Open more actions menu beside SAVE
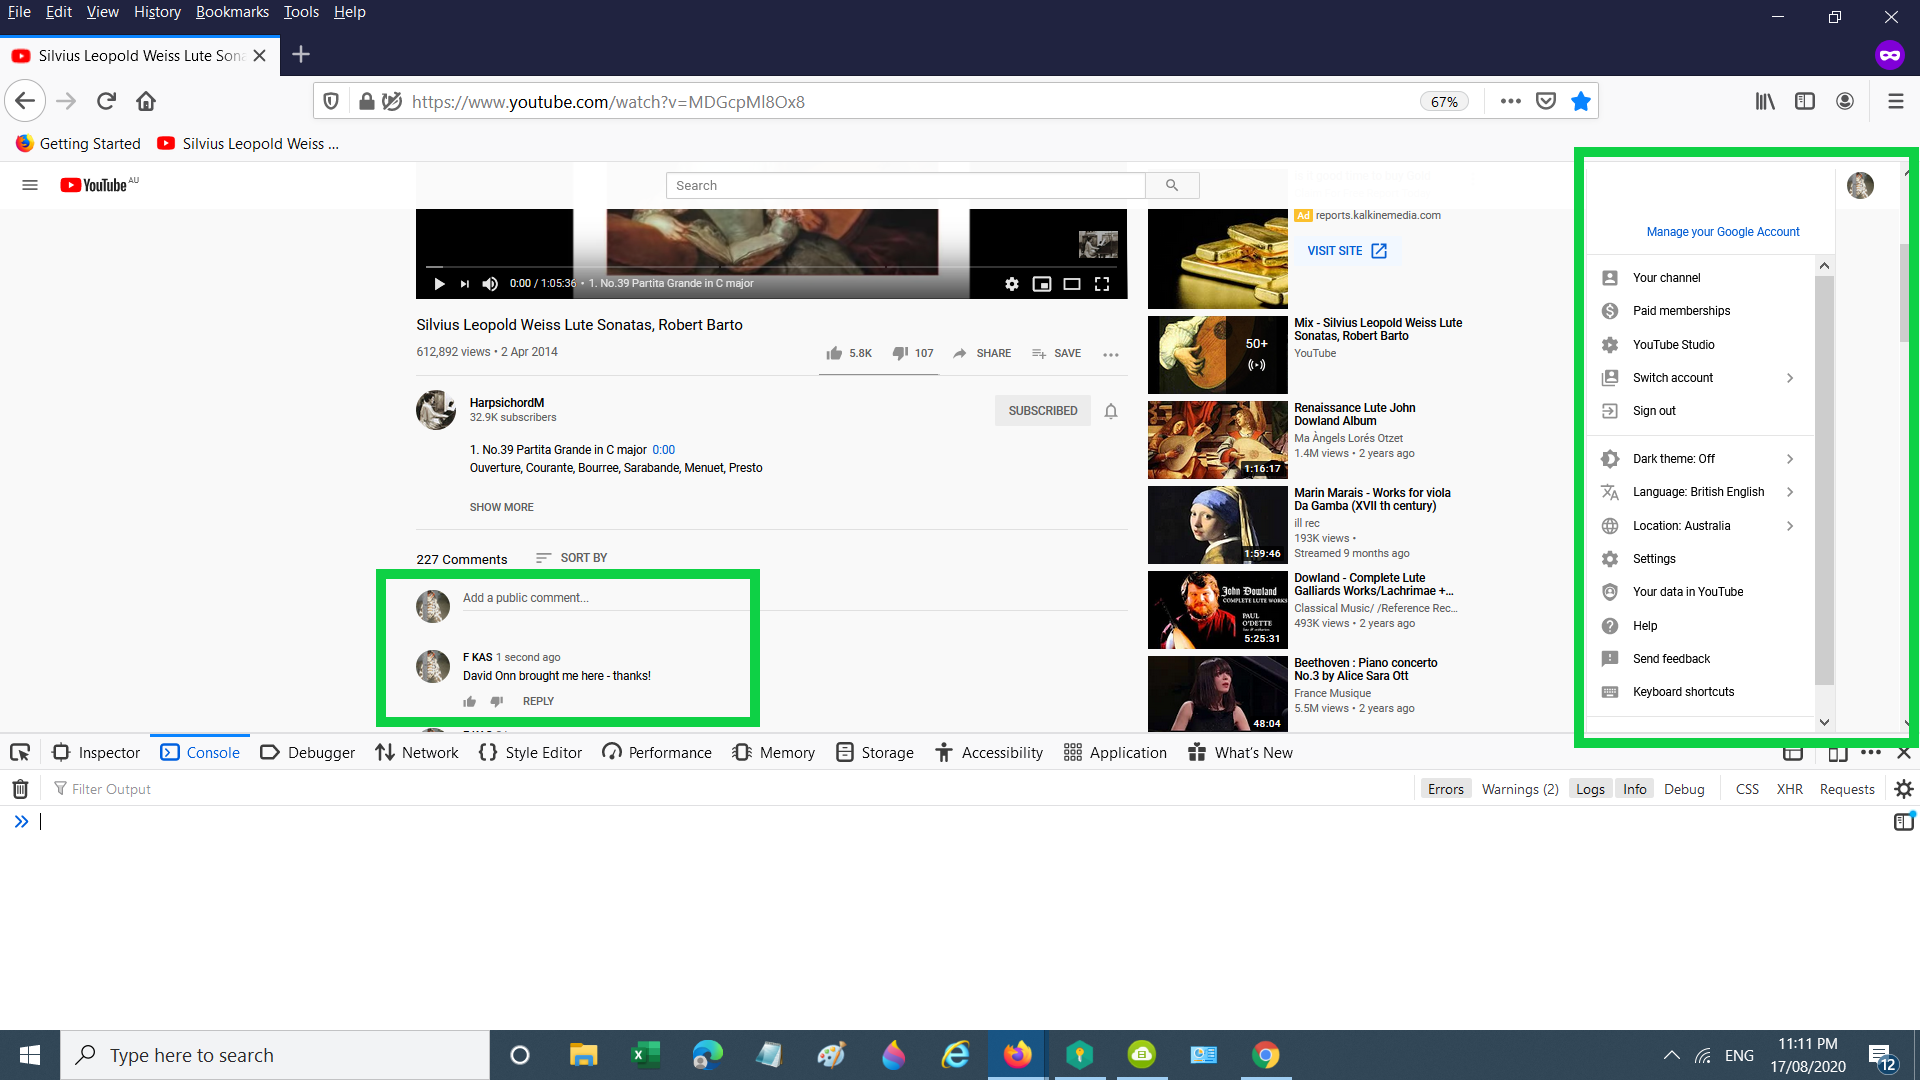The width and height of the screenshot is (1920, 1080). [1110, 354]
